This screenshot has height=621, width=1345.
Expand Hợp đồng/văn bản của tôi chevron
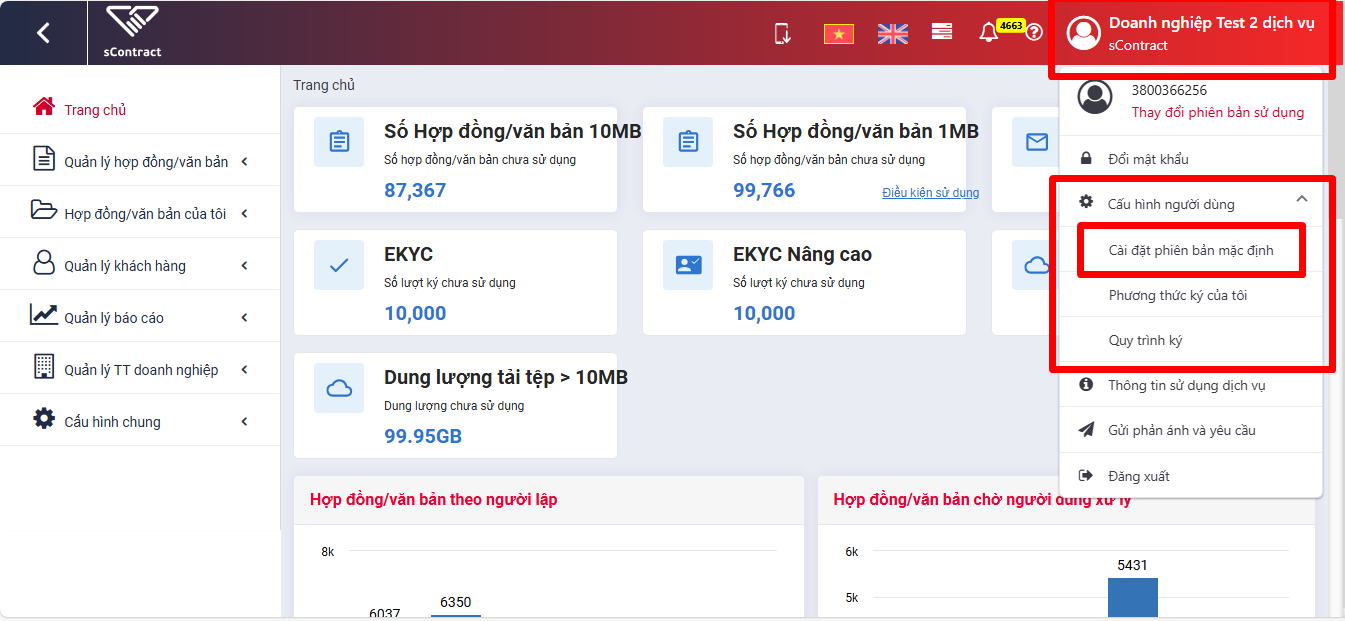click(244, 214)
